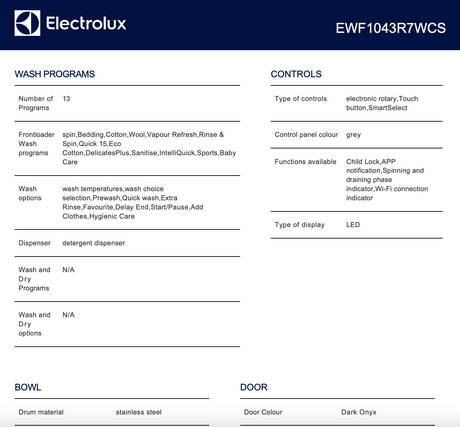
Task: Select the detergent dispenser value
Action: (x=94, y=243)
